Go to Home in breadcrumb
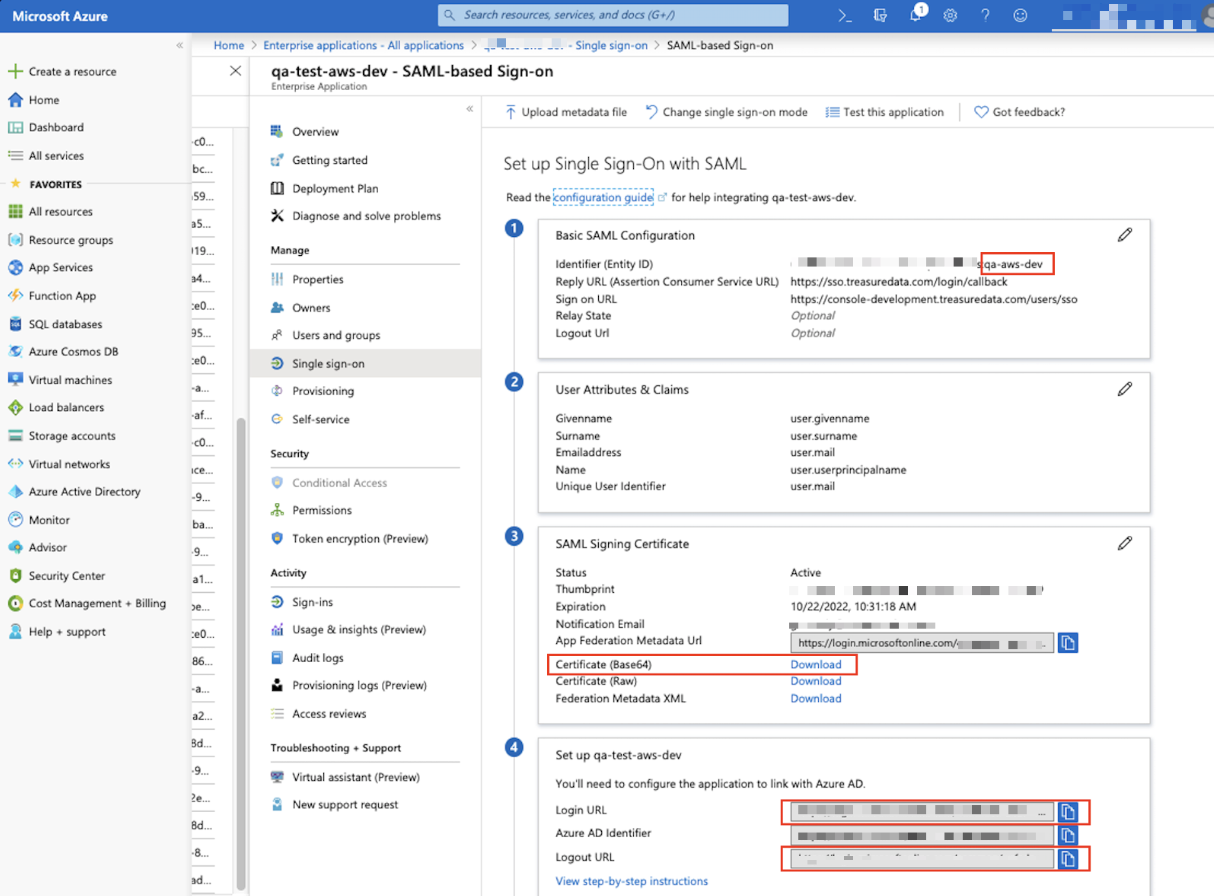The height and width of the screenshot is (896, 1214). pyautogui.click(x=228, y=45)
